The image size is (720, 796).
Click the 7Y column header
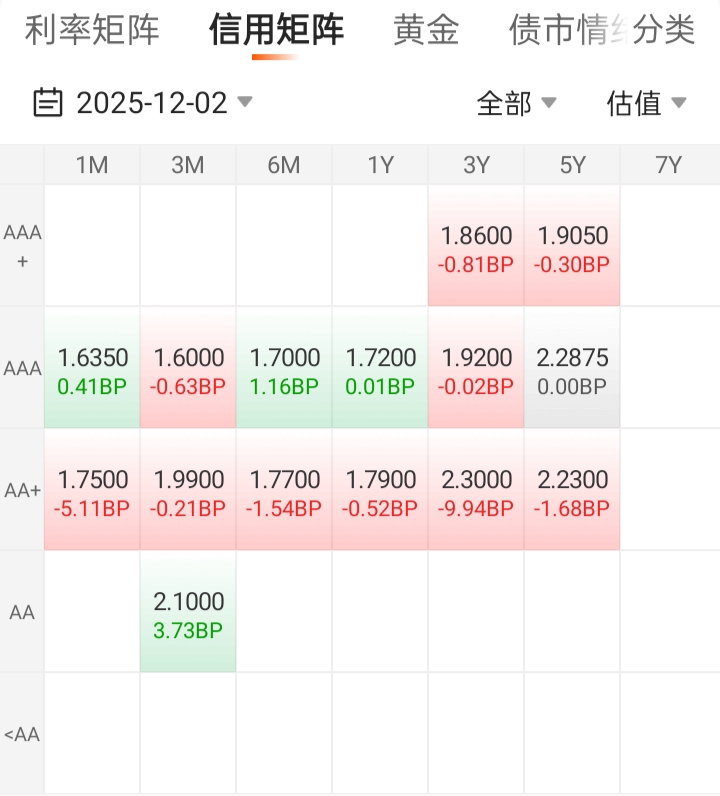tap(668, 165)
